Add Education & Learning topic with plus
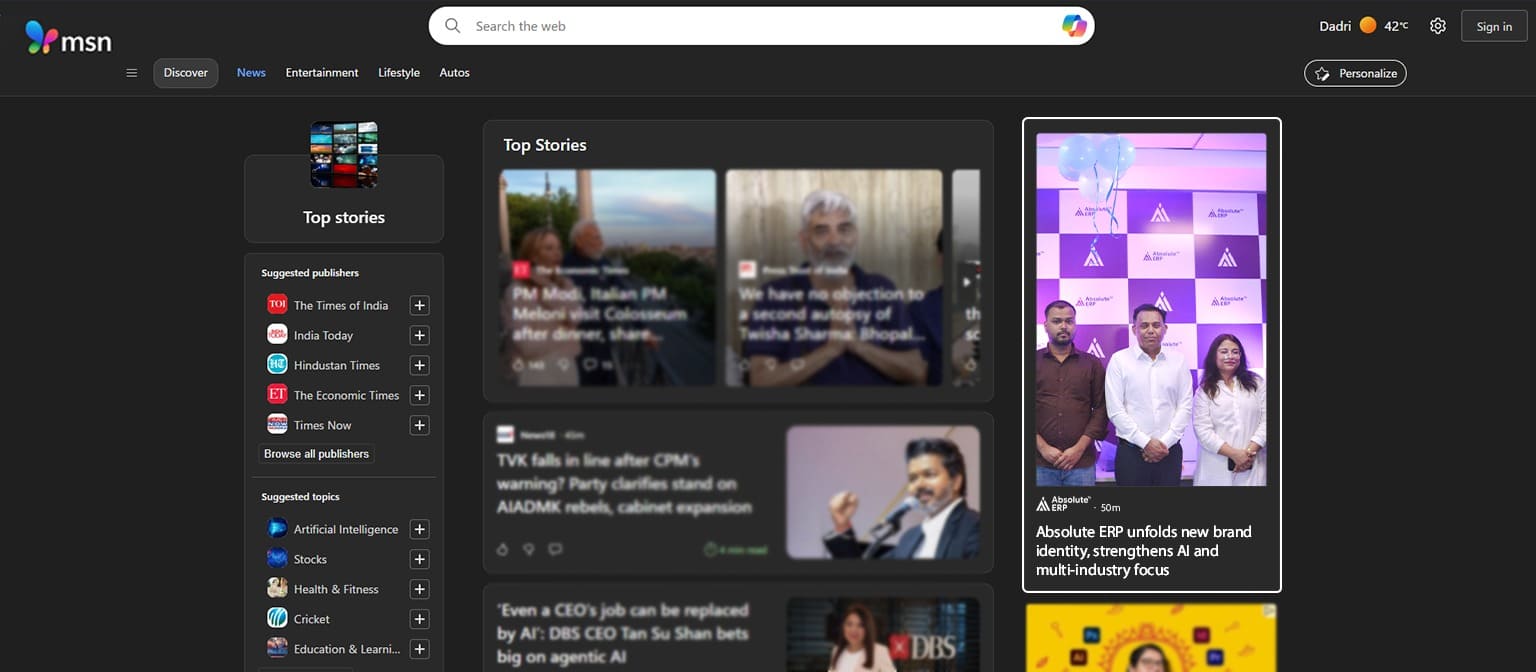 (420, 649)
